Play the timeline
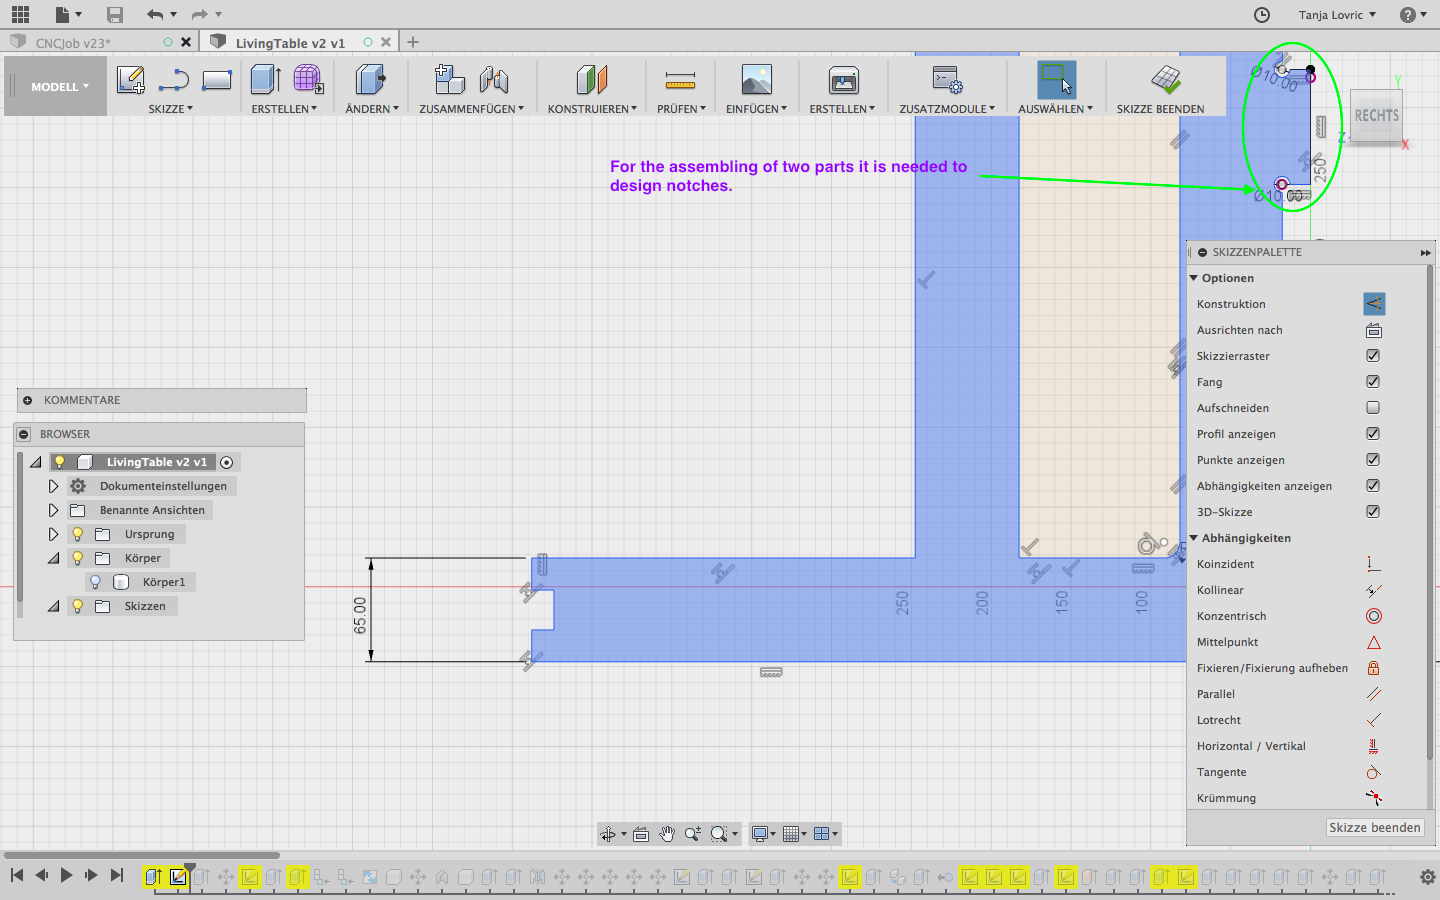 [x=66, y=875]
